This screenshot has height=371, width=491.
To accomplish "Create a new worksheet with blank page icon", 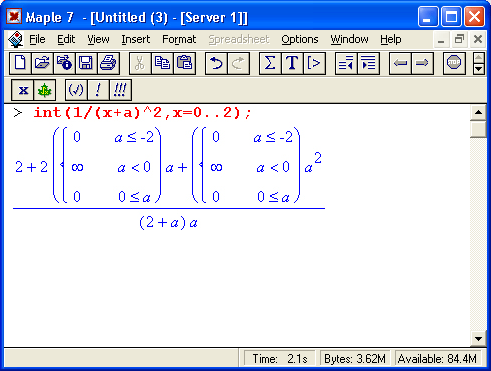I will click(20, 63).
